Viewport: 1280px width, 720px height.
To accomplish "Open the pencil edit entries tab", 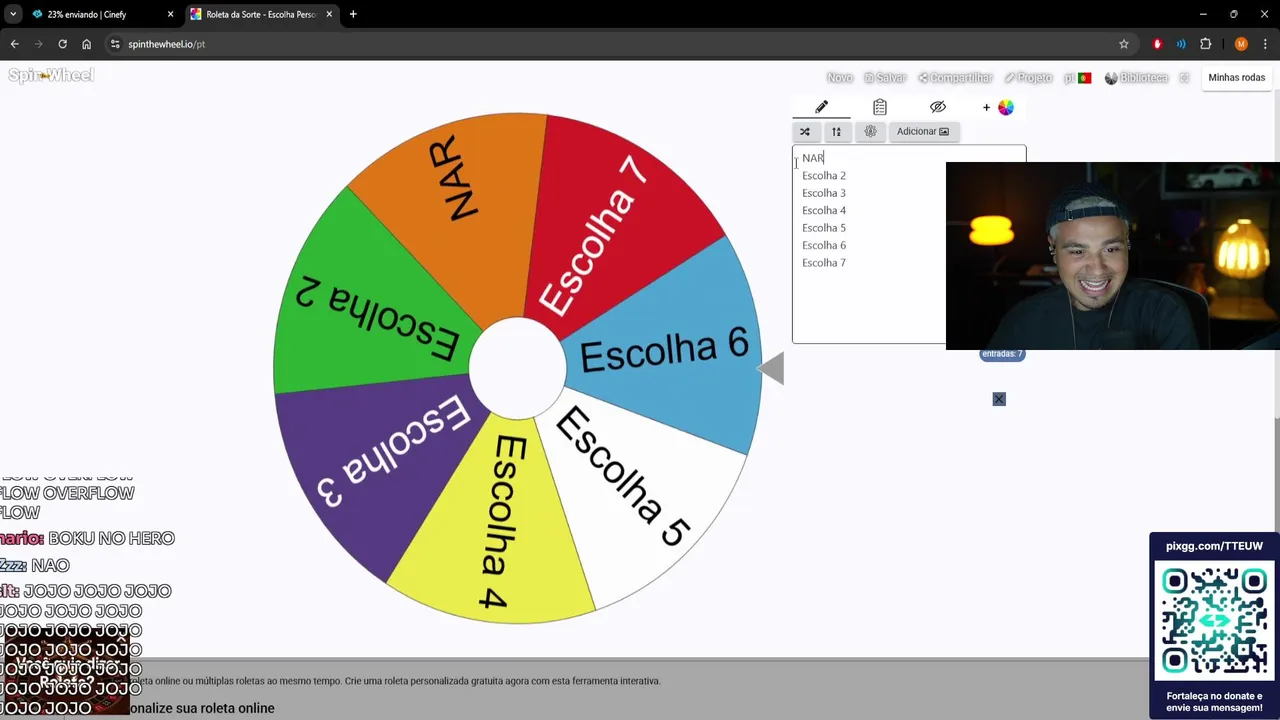I will pyautogui.click(x=821, y=107).
